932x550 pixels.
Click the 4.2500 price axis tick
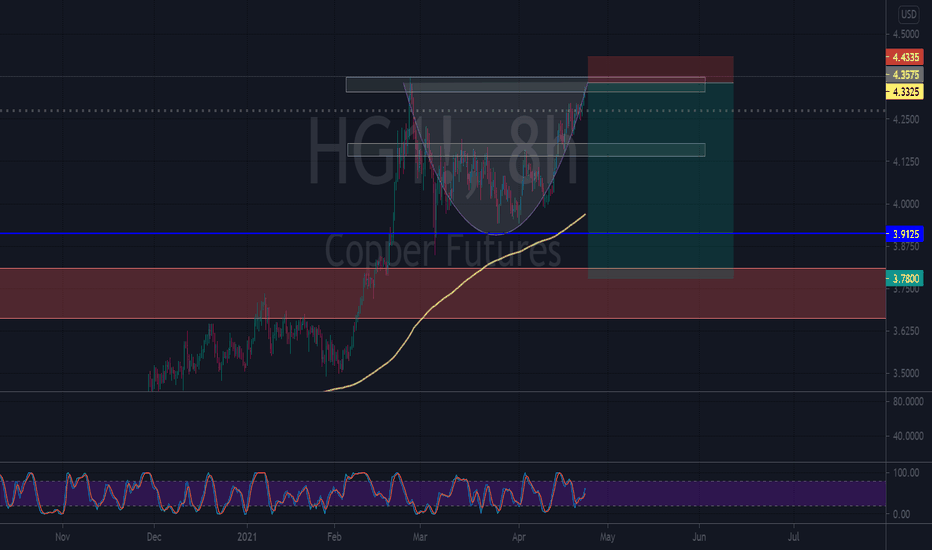[906, 119]
